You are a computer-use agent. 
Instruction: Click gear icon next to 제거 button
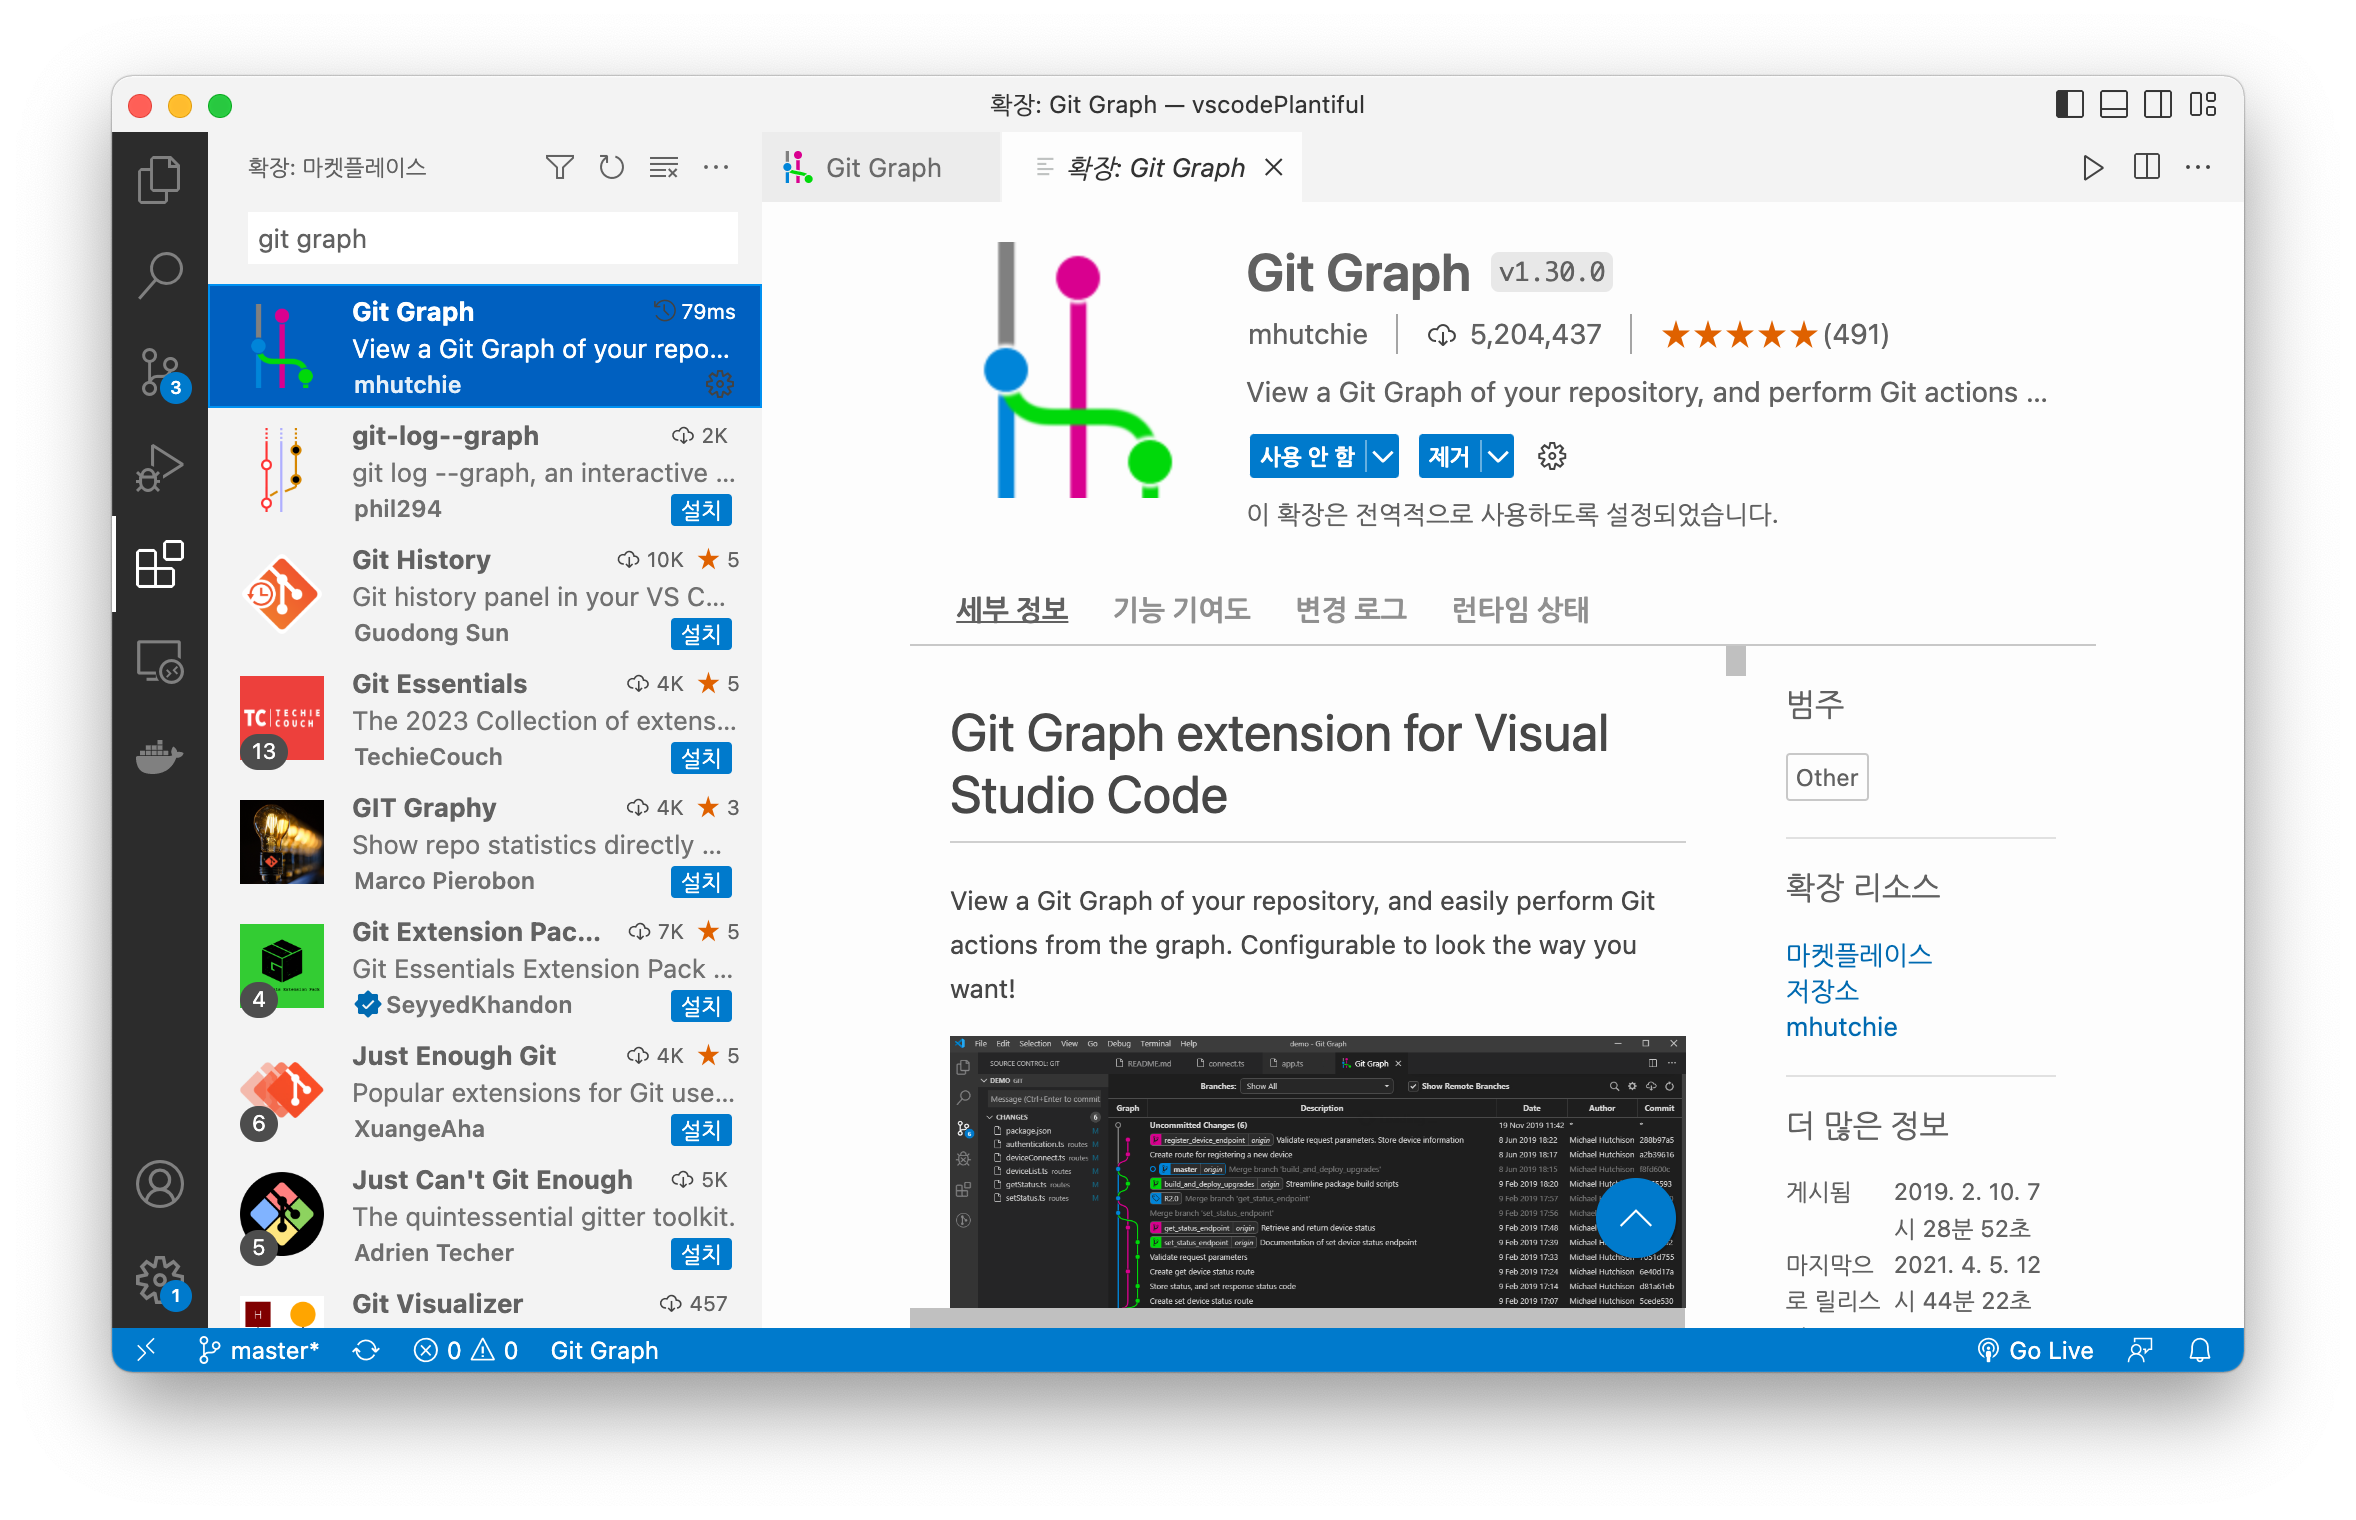tap(1551, 457)
